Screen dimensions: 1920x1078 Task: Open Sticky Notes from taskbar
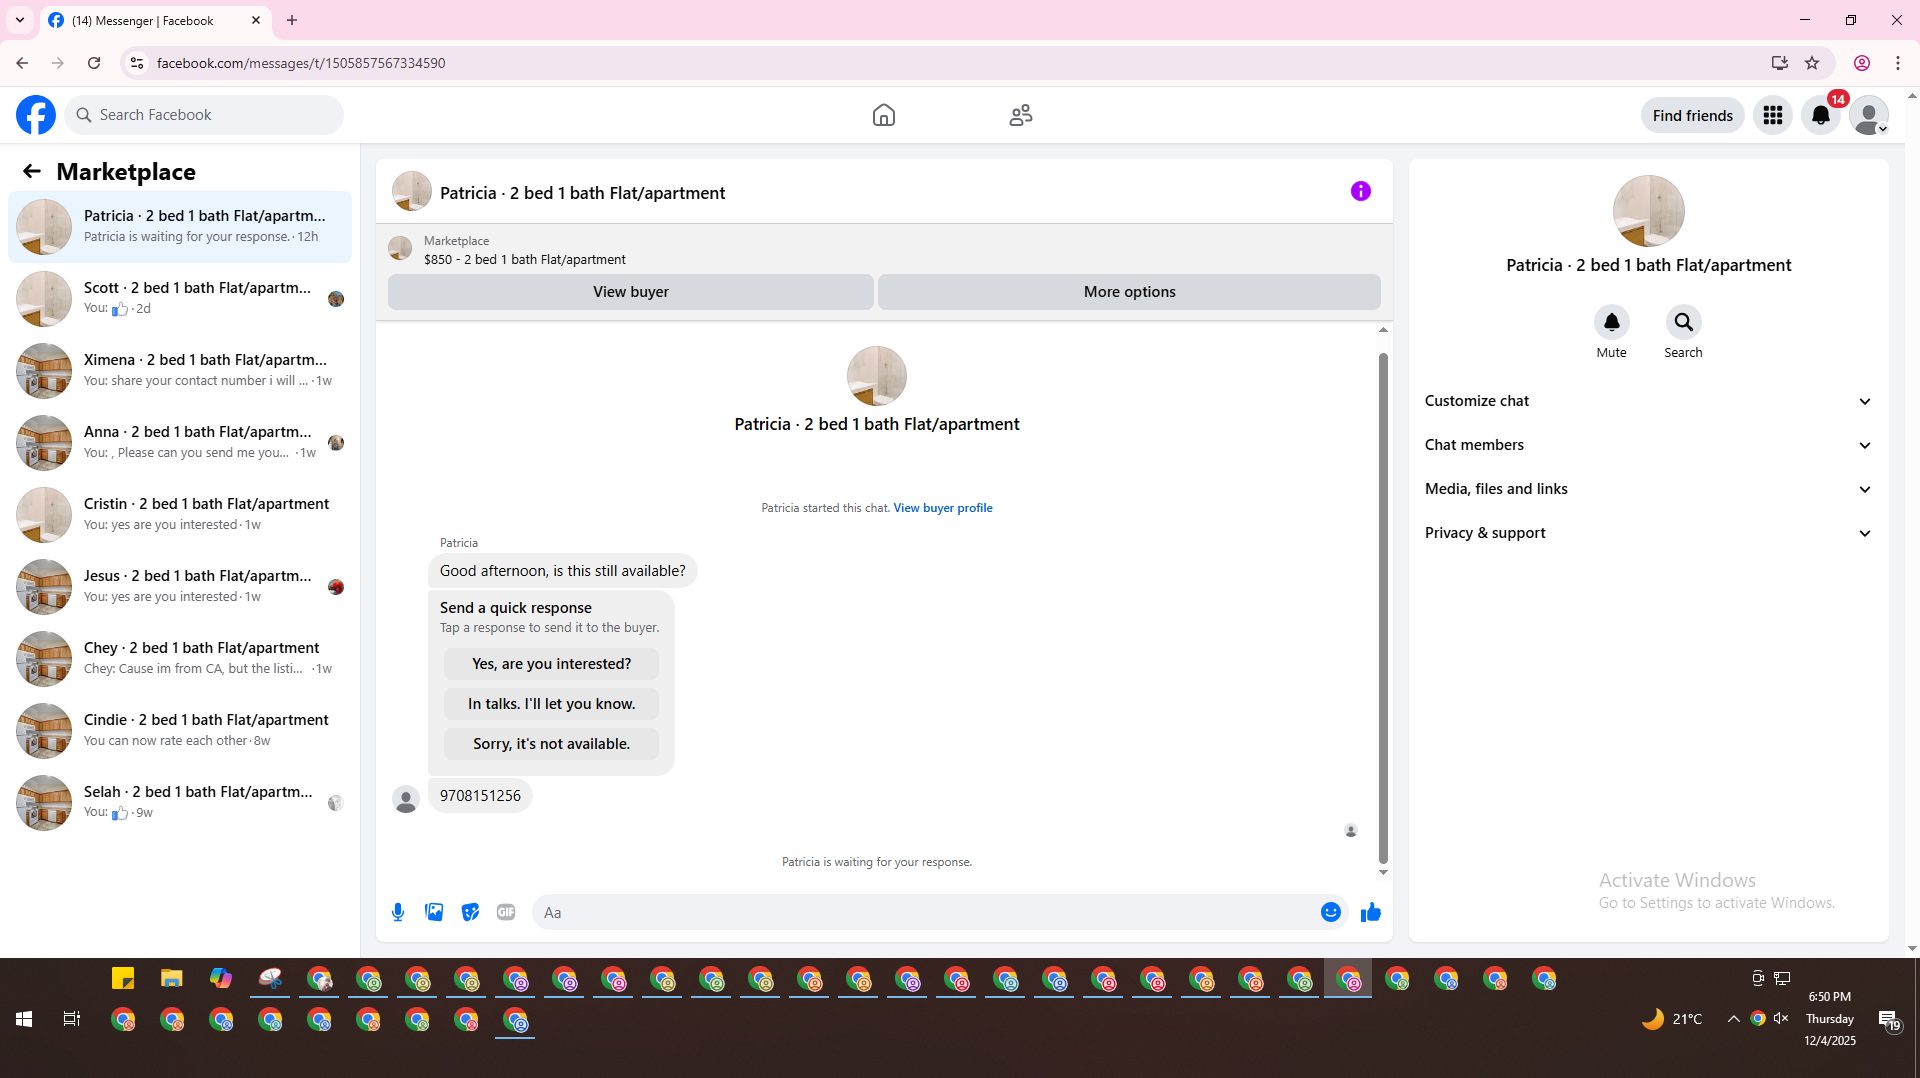123,979
